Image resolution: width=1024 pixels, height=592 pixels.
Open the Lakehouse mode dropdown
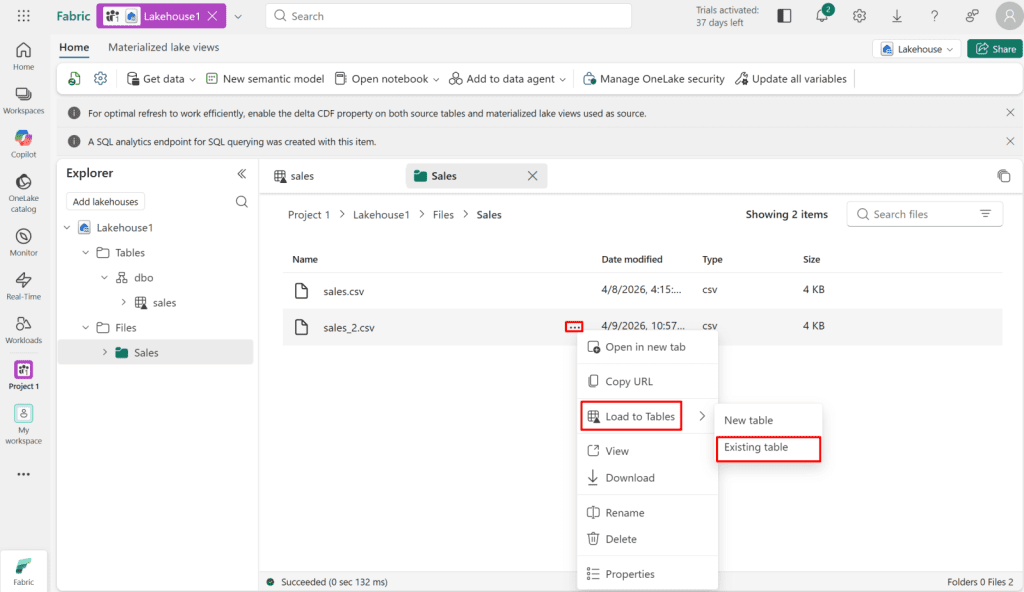917,49
